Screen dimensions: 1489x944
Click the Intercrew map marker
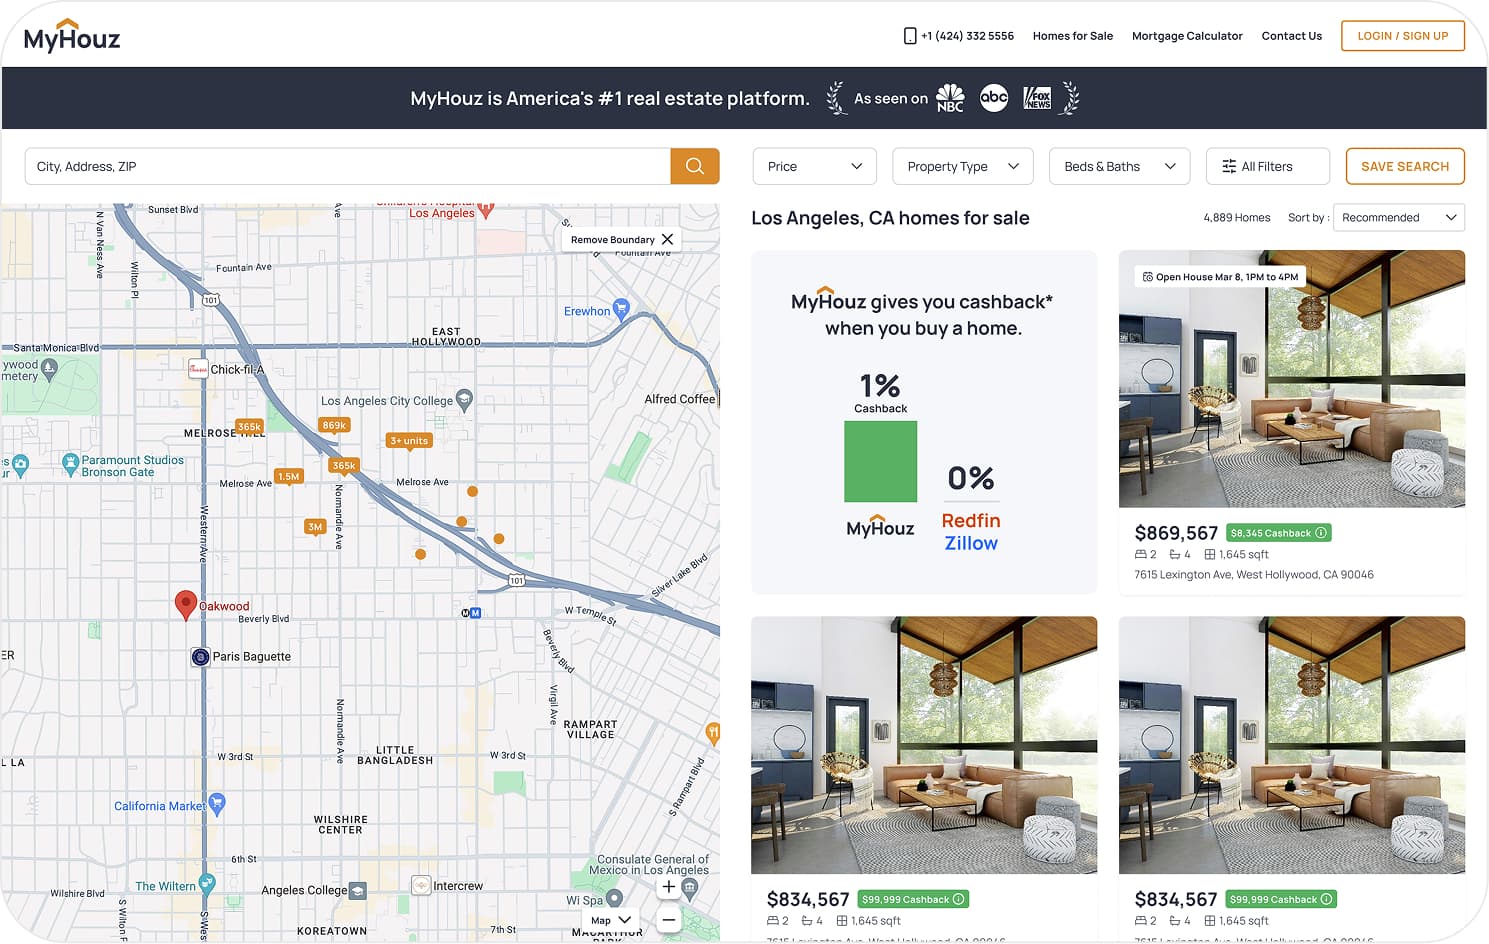click(421, 886)
